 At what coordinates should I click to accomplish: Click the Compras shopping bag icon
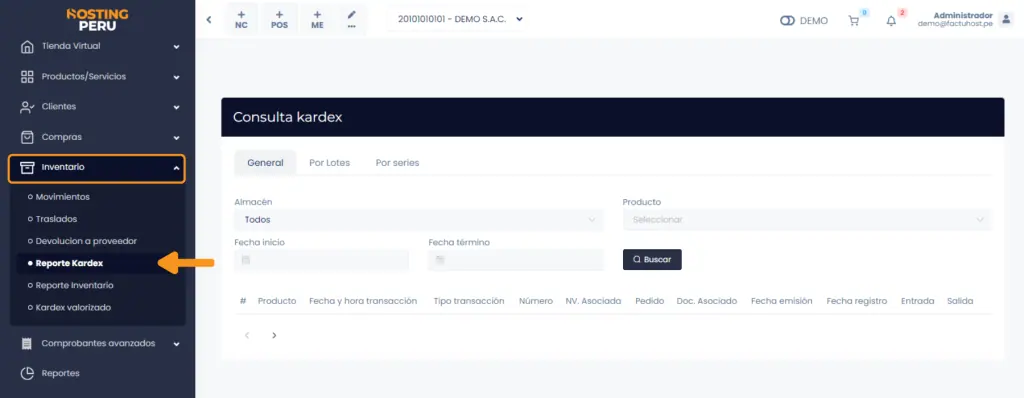coord(27,137)
